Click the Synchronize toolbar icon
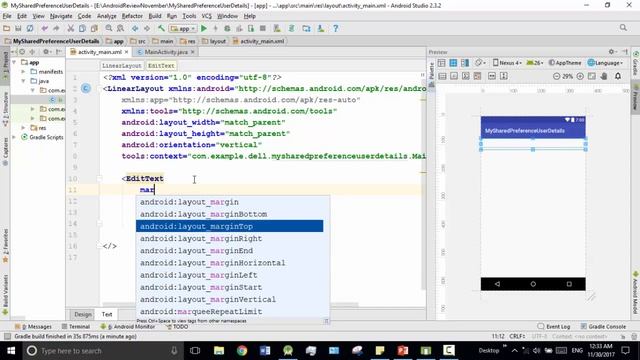This screenshot has width=640, height=360. 30,28
